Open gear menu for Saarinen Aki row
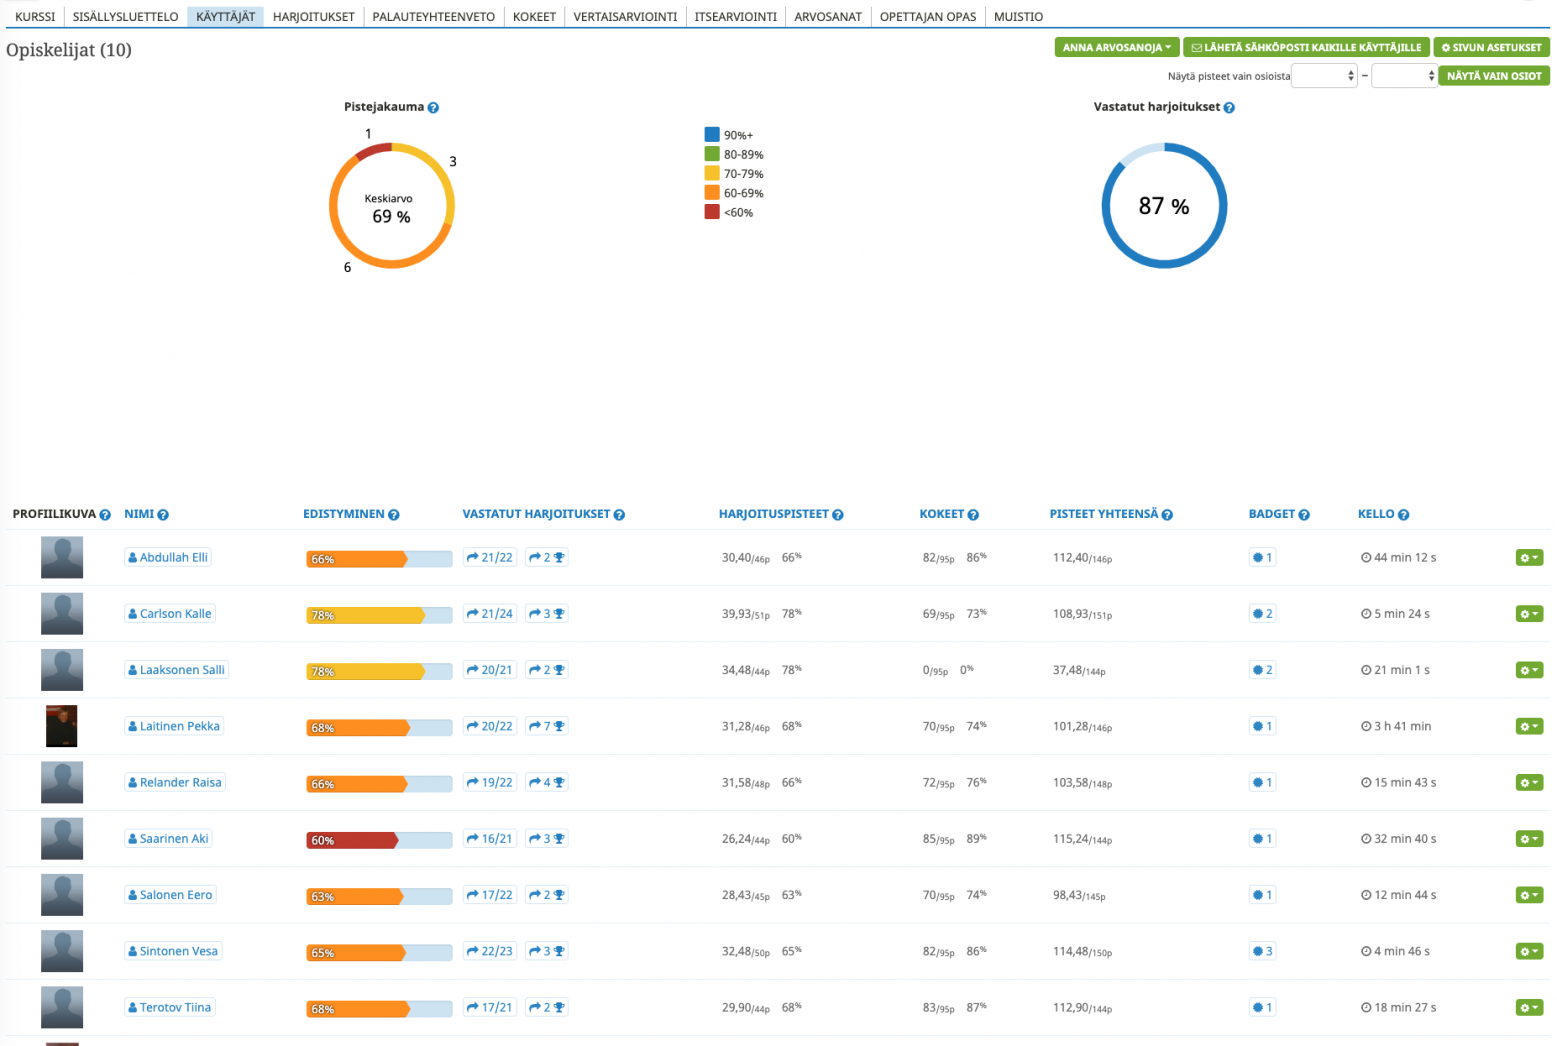The width and height of the screenshot is (1557, 1046). 1529,839
